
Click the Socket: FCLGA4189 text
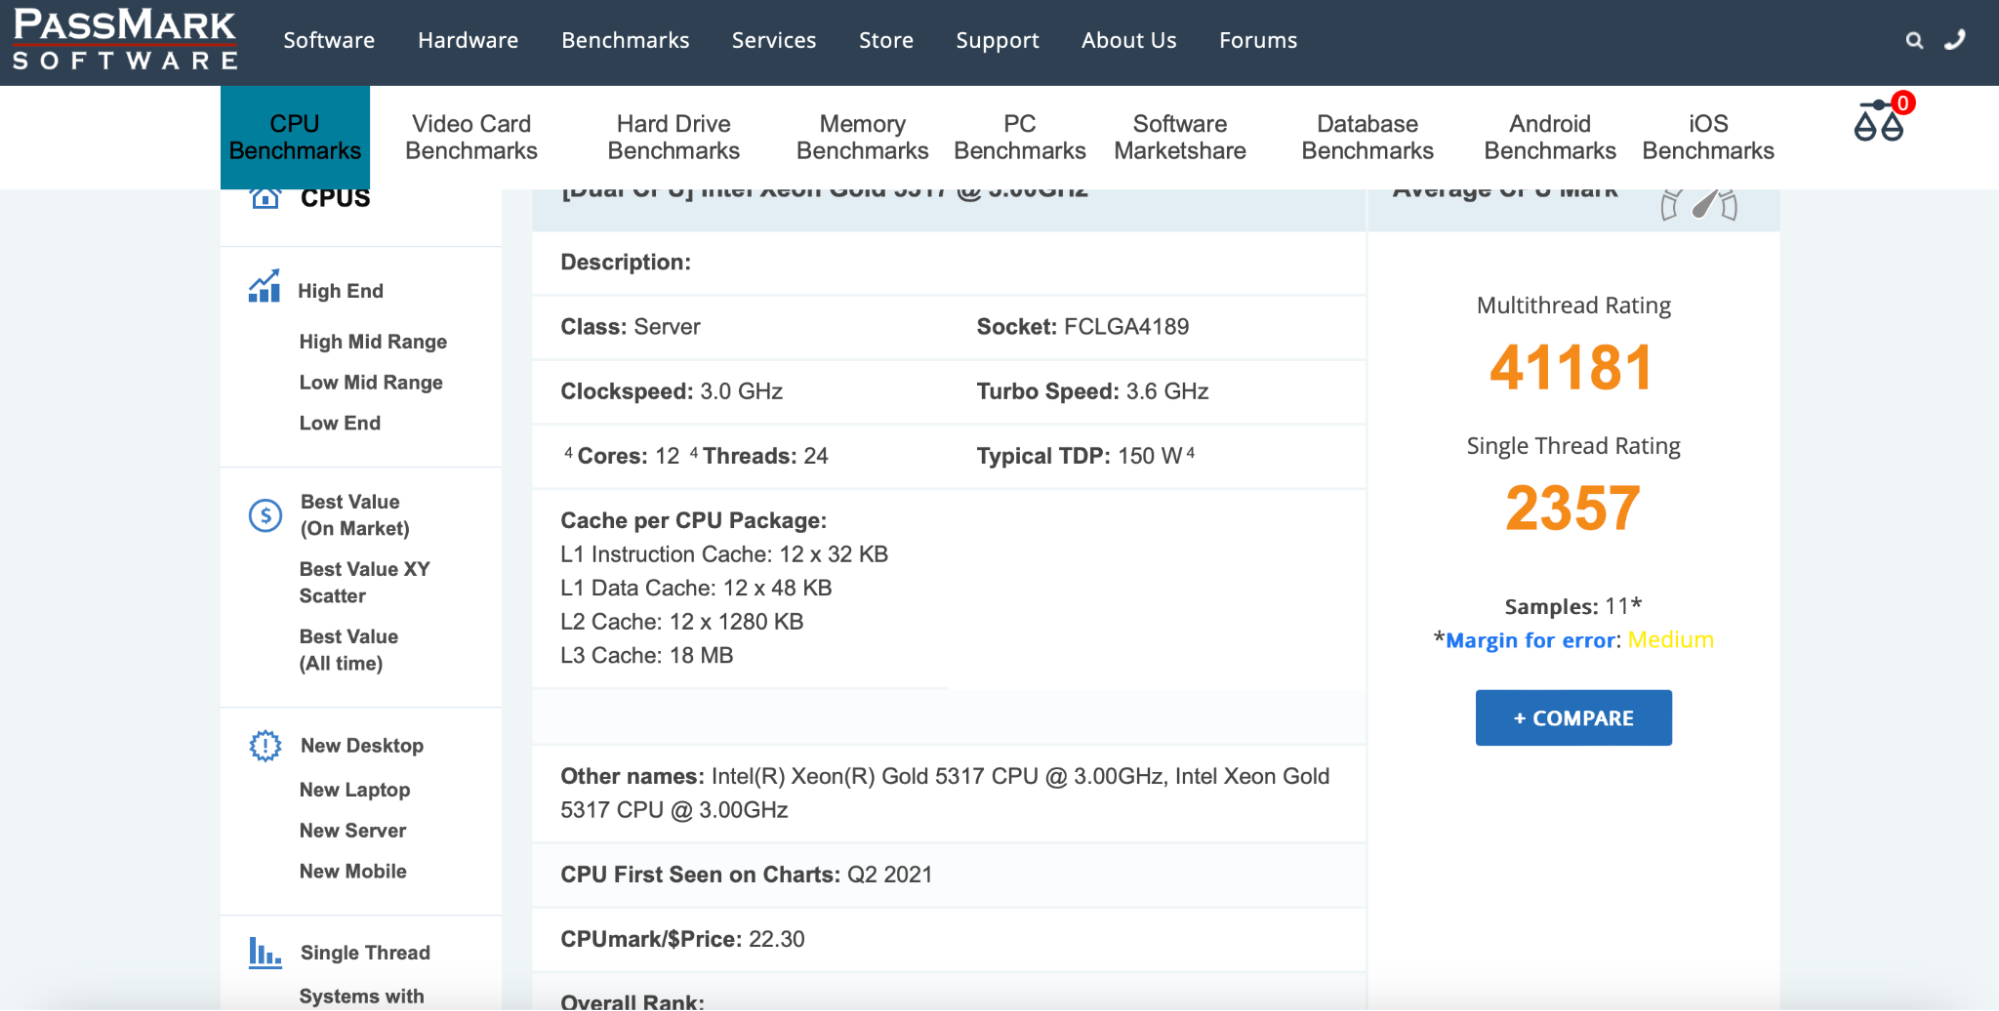pos(1083,327)
